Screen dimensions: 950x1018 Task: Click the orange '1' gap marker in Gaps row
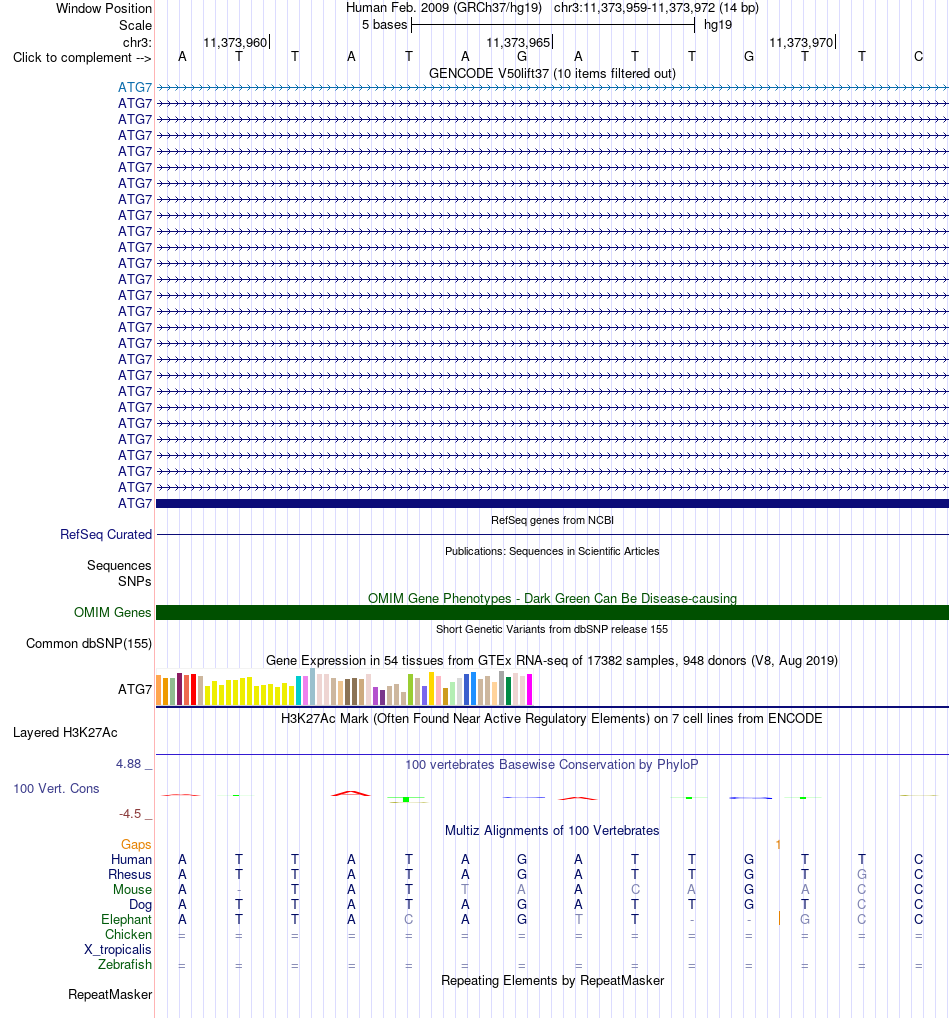coord(778,845)
